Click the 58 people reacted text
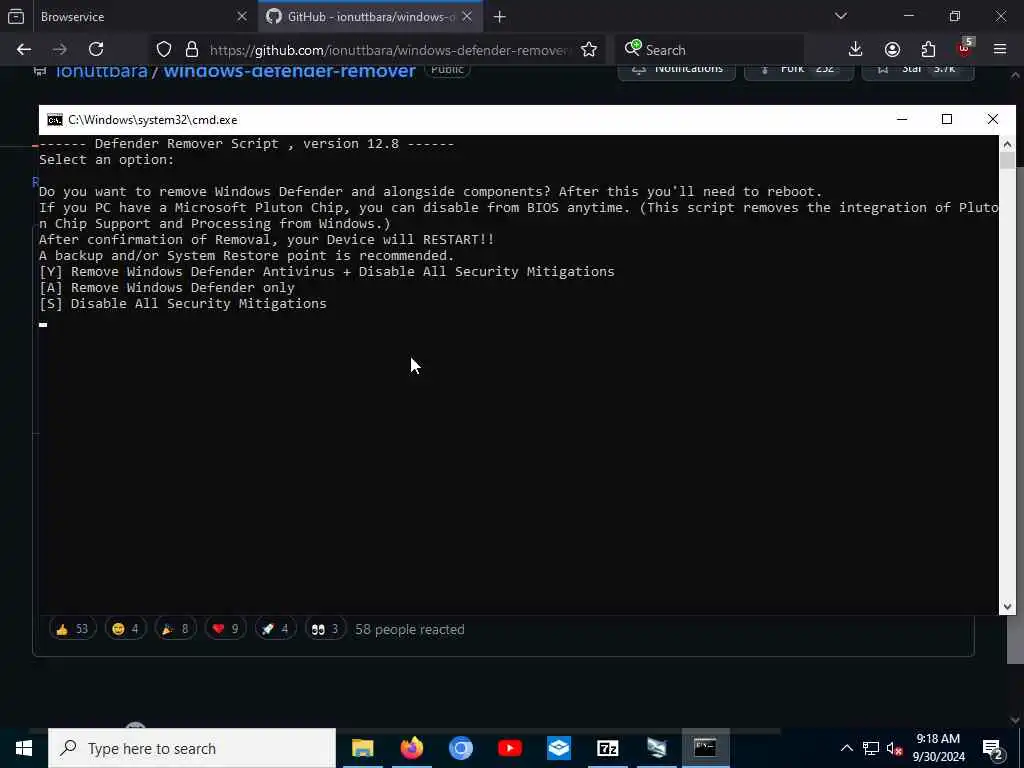1024x768 pixels. (x=409, y=630)
